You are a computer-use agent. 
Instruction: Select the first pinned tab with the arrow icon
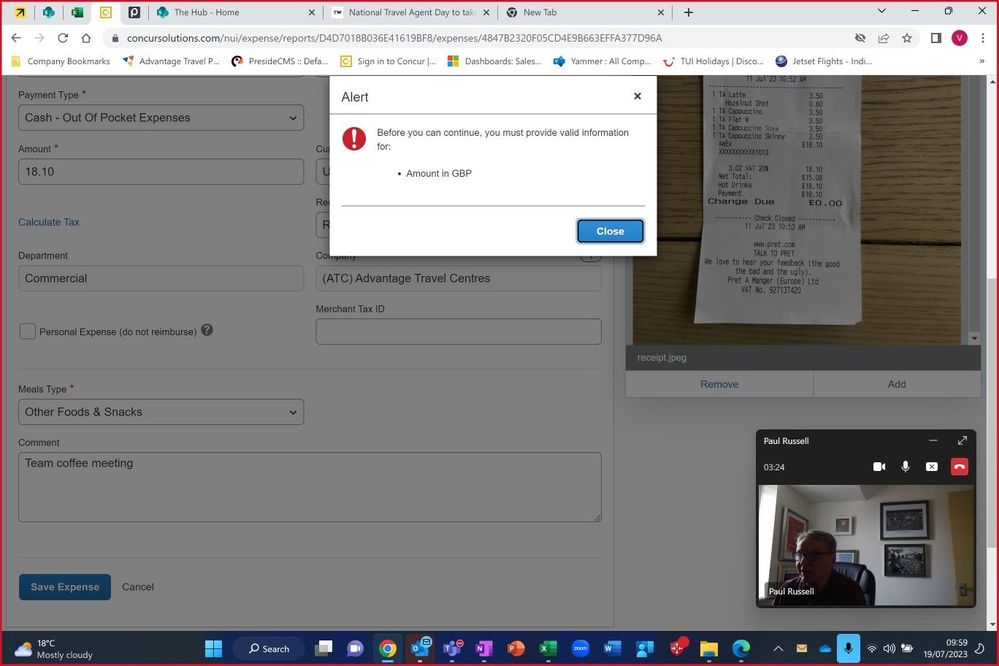[x=20, y=12]
